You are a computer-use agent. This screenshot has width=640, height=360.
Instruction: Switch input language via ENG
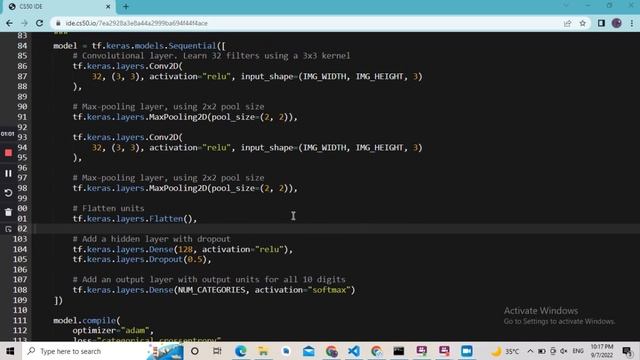coord(578,351)
